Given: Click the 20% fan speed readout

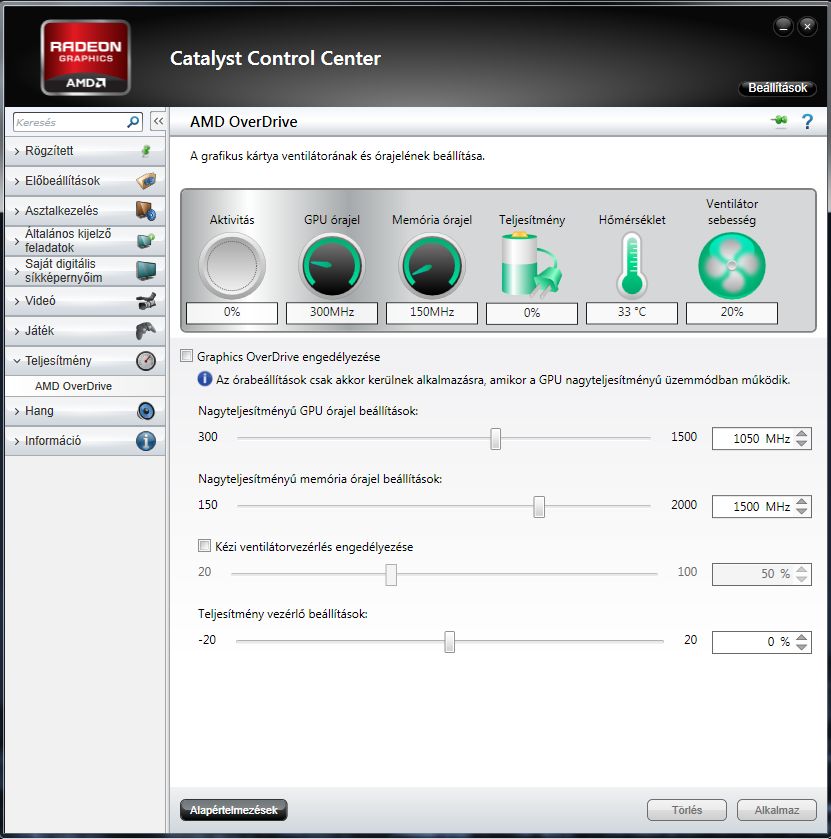Looking at the screenshot, I should pyautogui.click(x=731, y=312).
